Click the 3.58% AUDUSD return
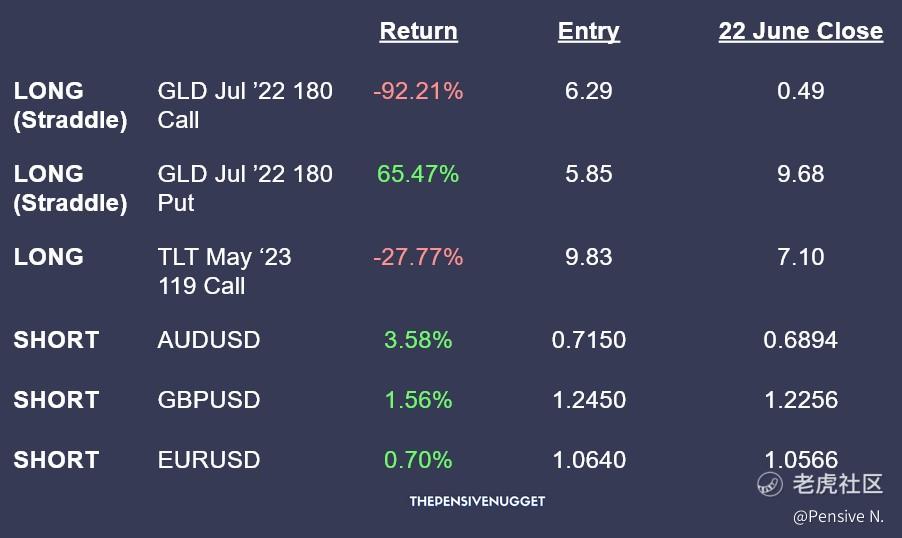 coord(418,340)
